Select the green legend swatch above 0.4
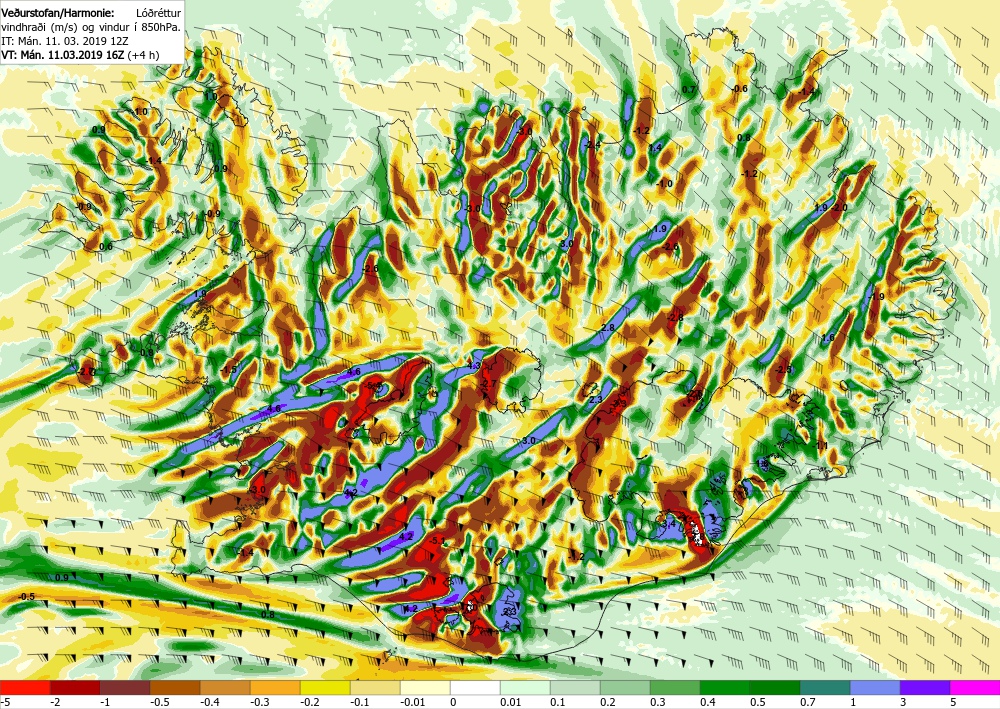 [725, 688]
